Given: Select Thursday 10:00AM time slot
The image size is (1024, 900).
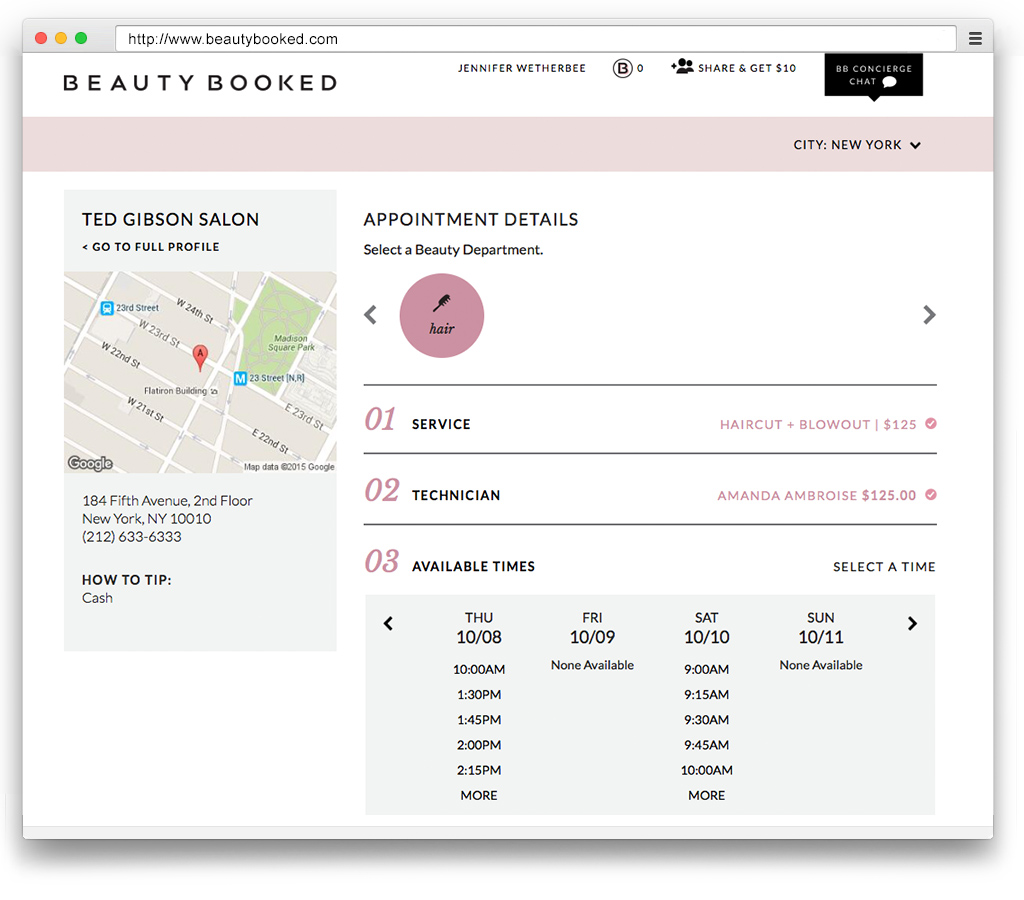Looking at the screenshot, I should (x=479, y=669).
